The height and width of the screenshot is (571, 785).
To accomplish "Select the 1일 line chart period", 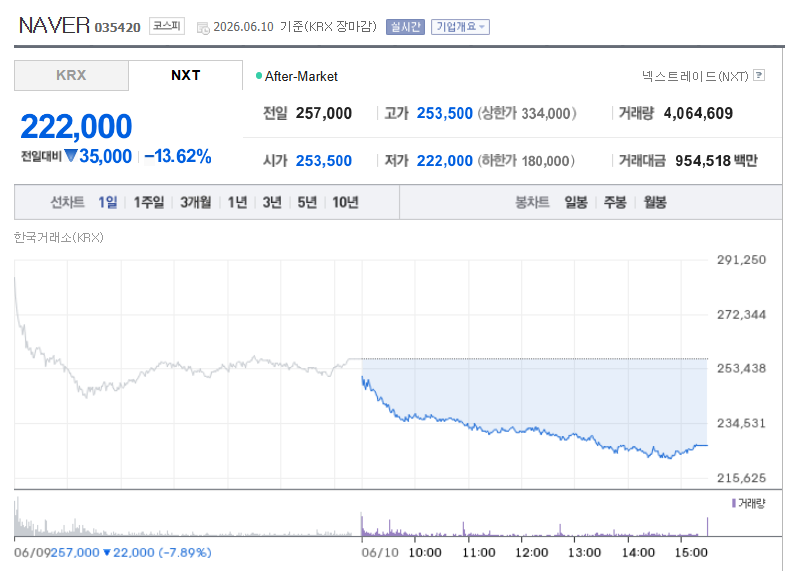I will pyautogui.click(x=108, y=202).
